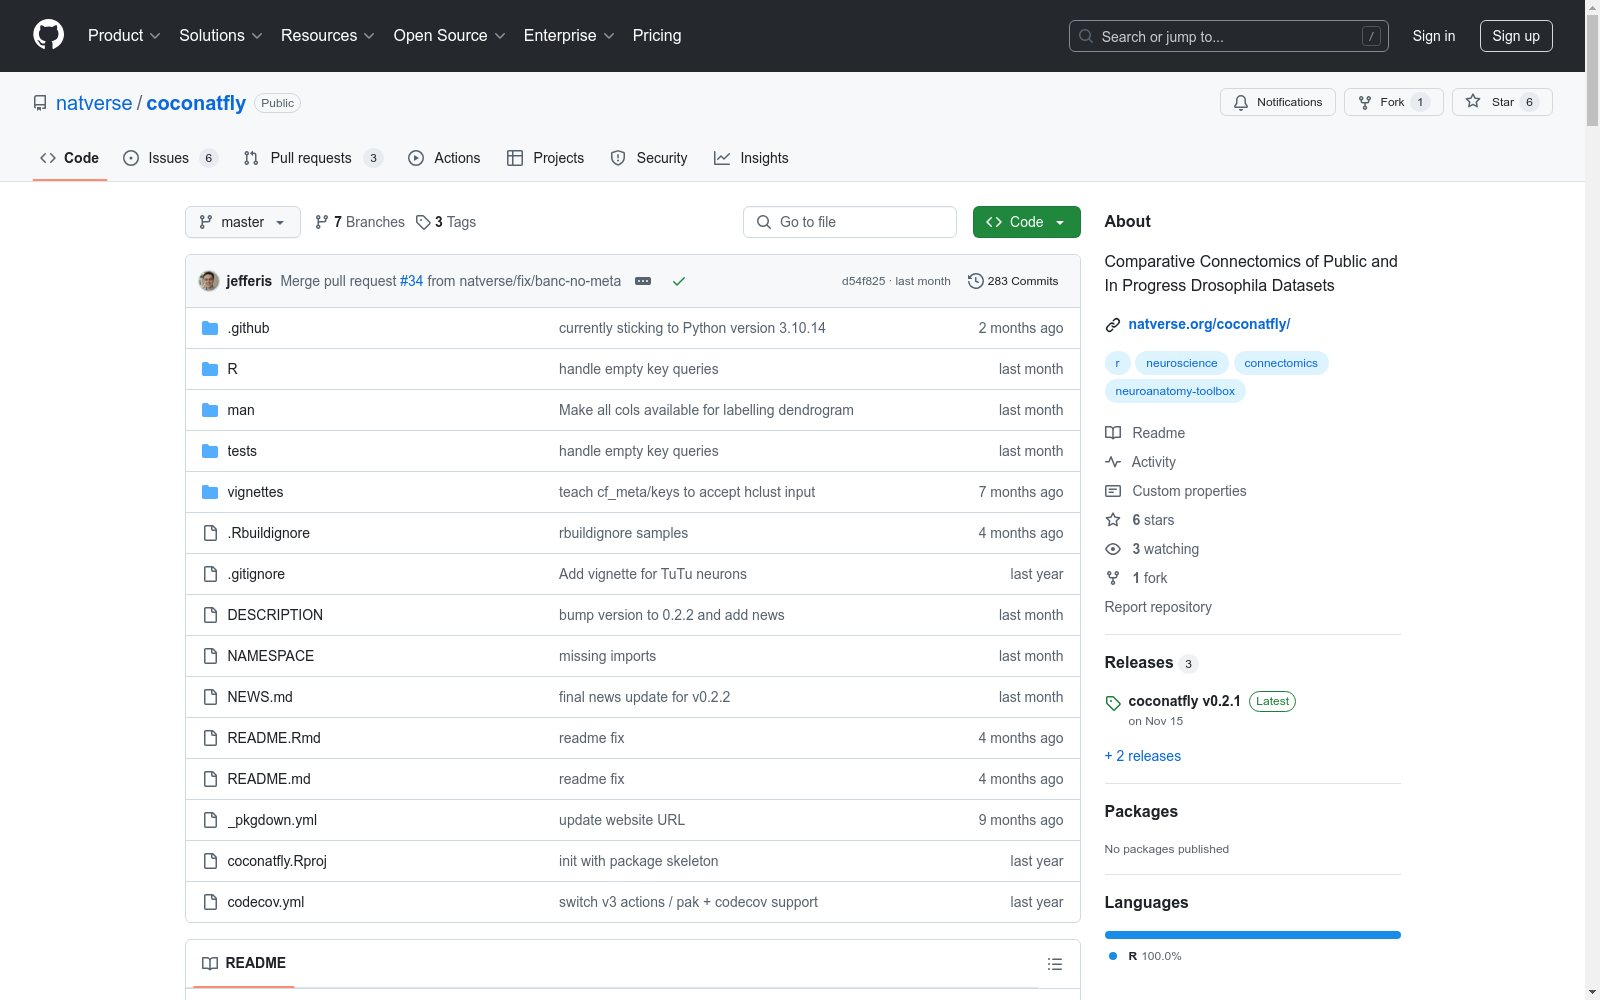Click jefferis avatar image
The image size is (1600, 1000).
[x=209, y=281]
